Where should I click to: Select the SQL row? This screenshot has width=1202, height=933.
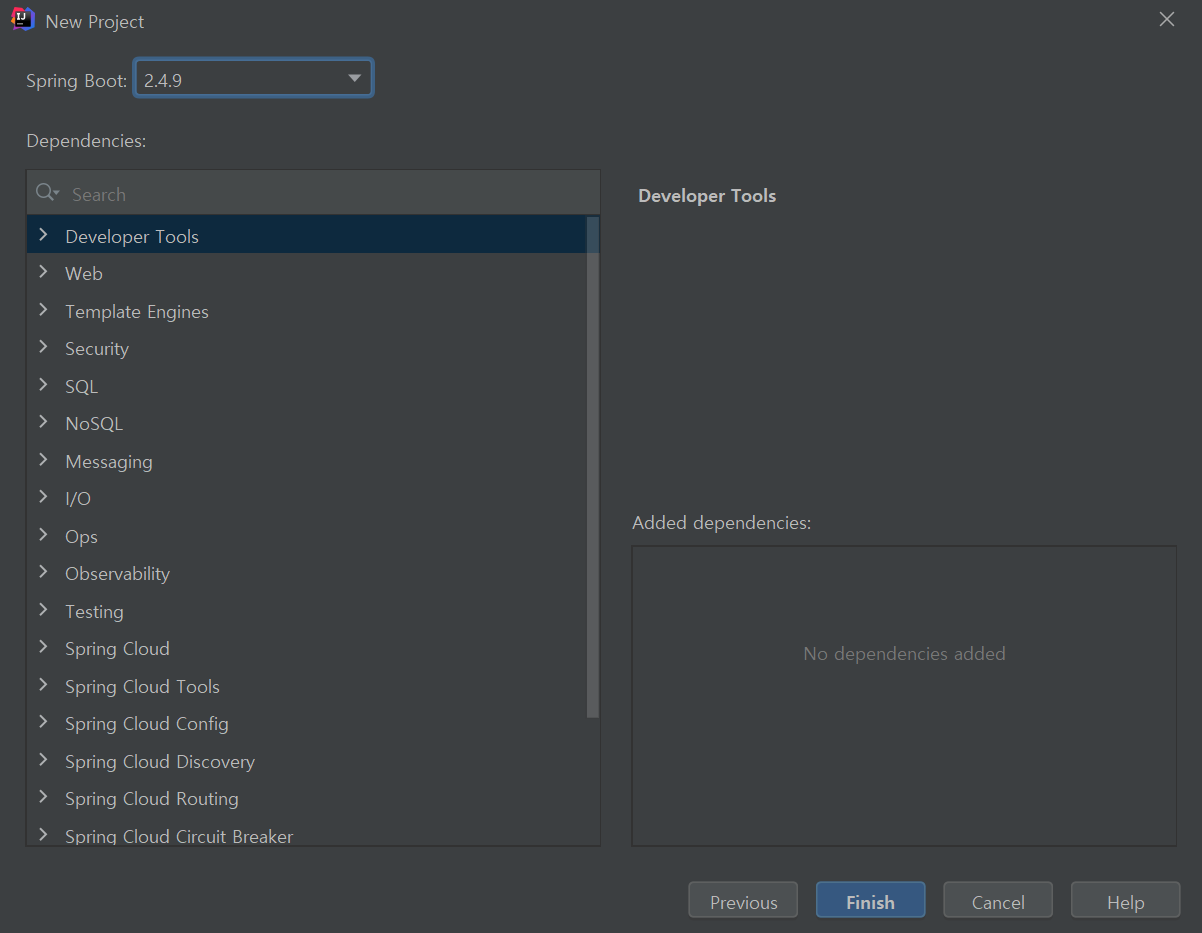(307, 386)
